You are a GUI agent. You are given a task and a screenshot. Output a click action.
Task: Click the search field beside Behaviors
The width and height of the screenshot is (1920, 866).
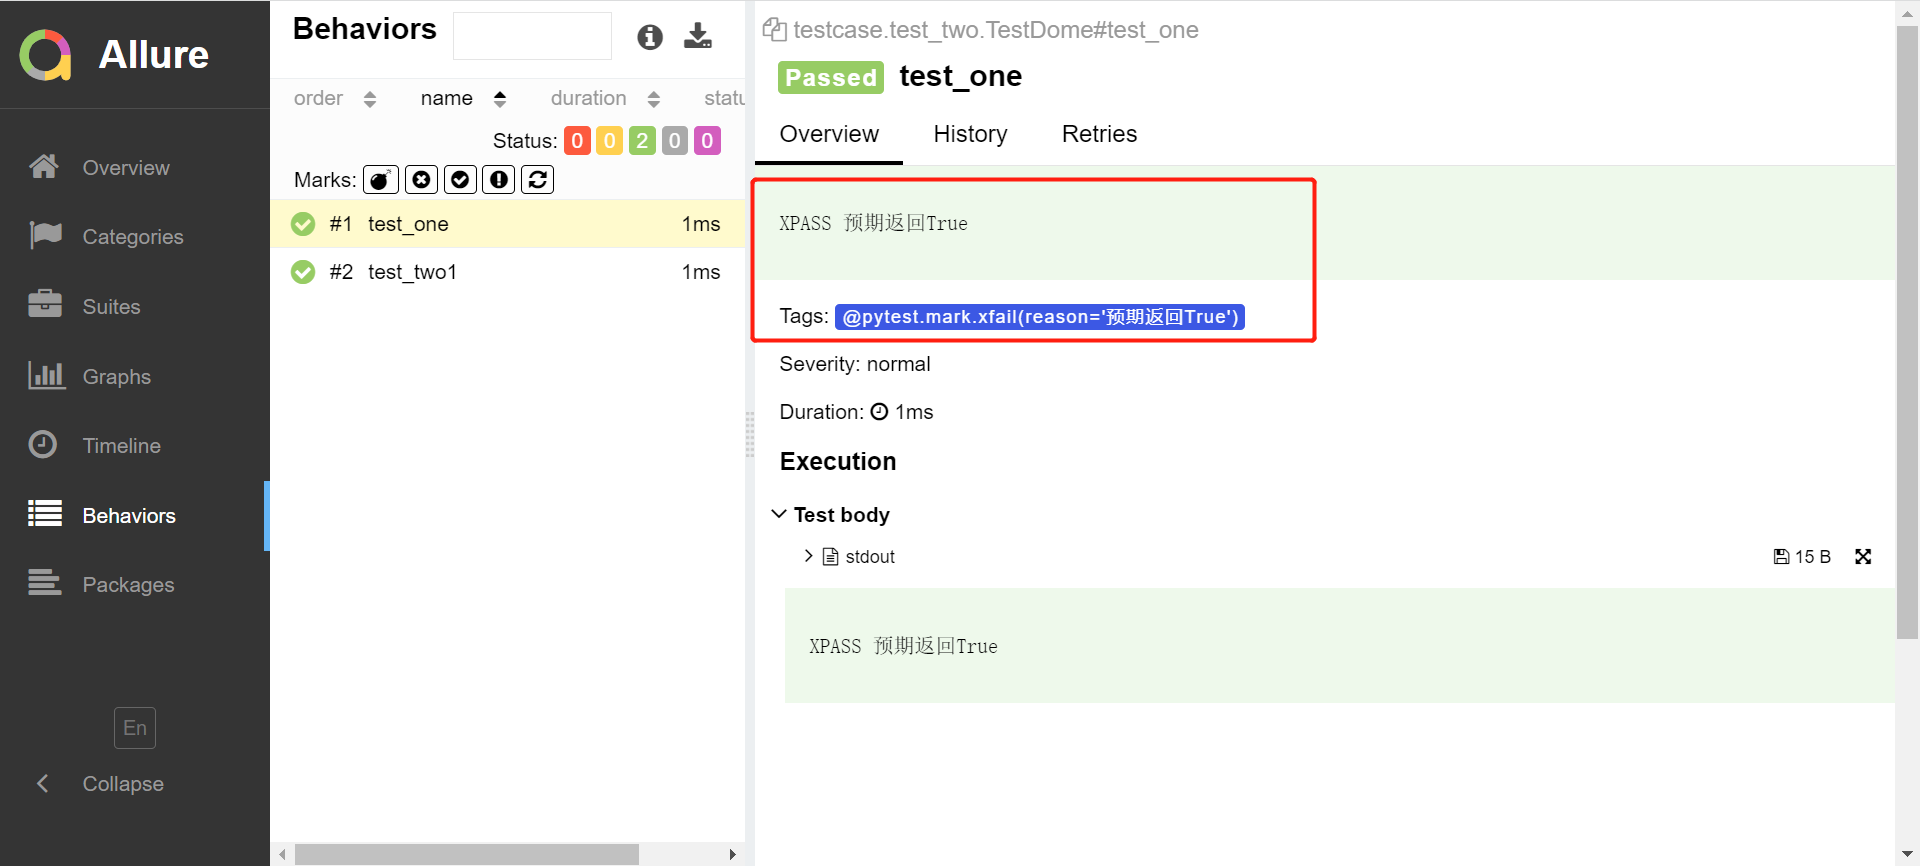pyautogui.click(x=532, y=36)
